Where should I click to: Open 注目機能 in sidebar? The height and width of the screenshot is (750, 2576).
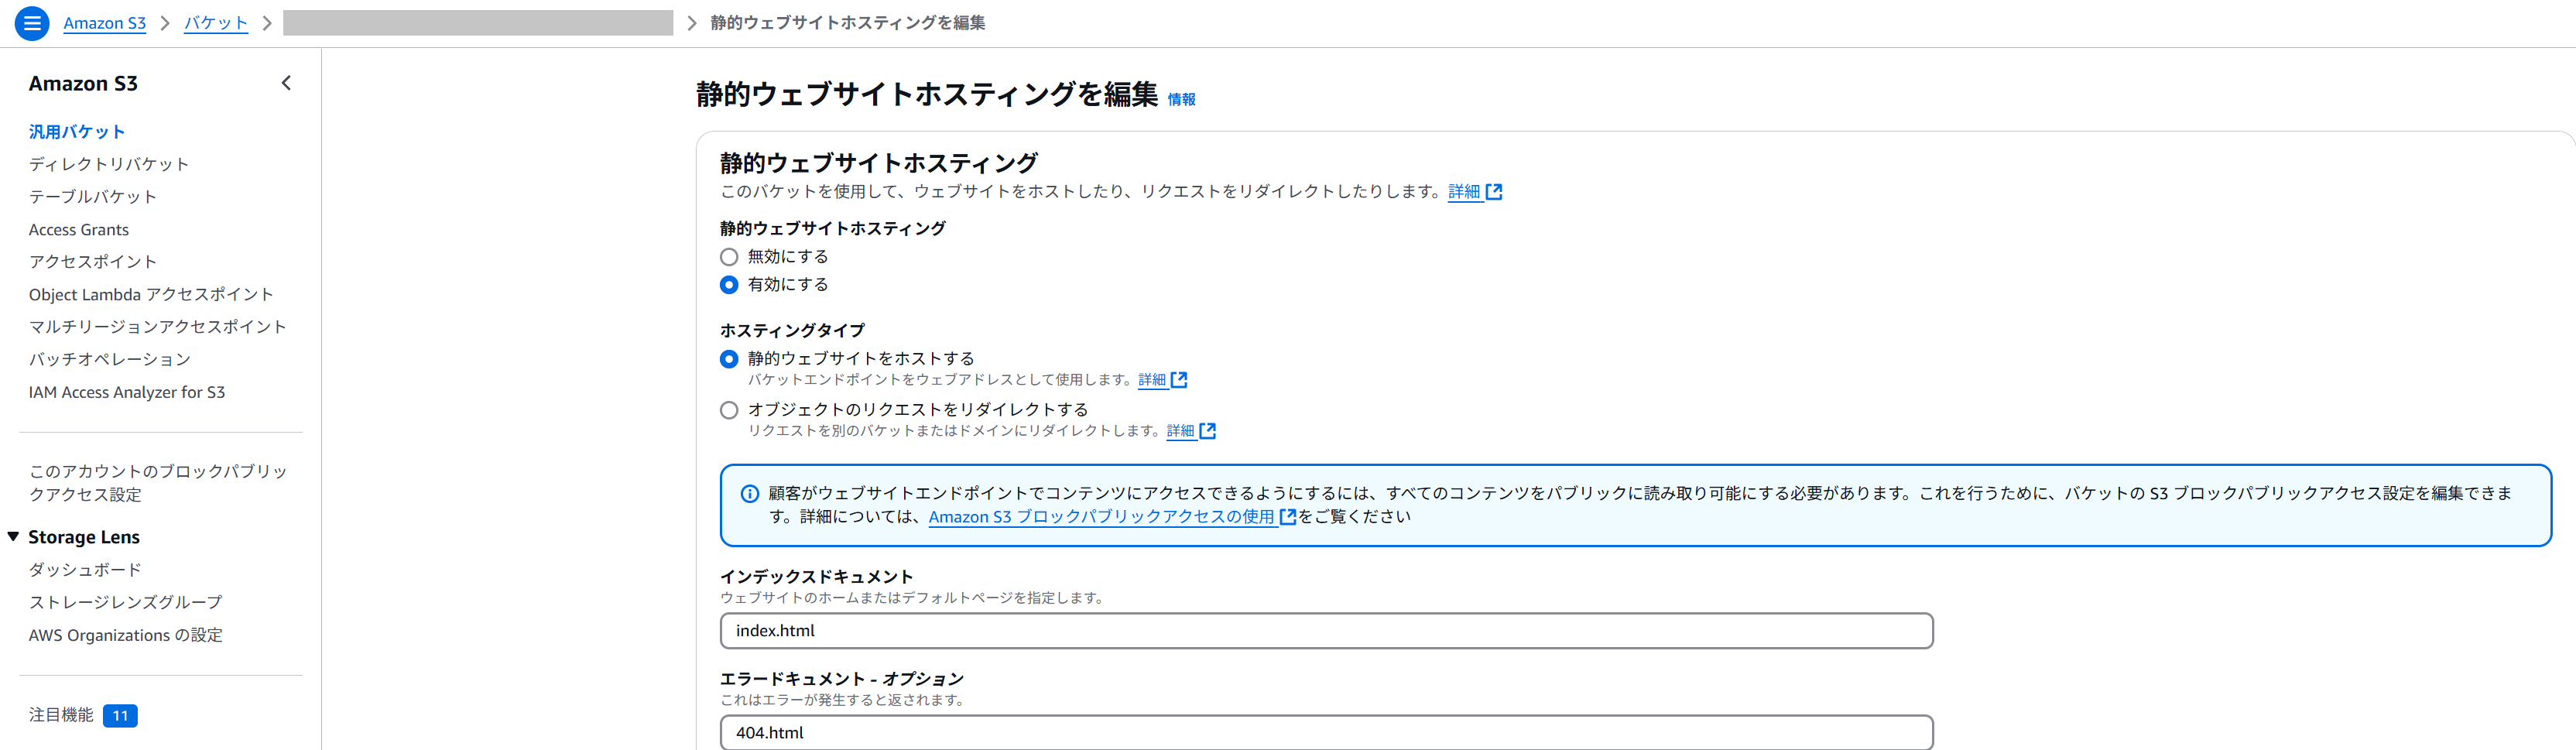coord(61,715)
